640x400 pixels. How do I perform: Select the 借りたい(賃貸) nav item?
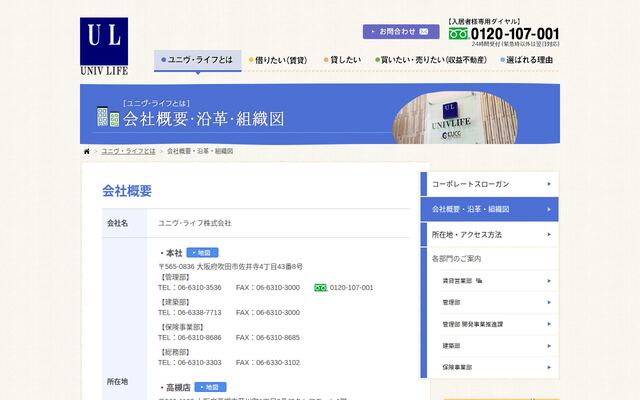pos(278,60)
